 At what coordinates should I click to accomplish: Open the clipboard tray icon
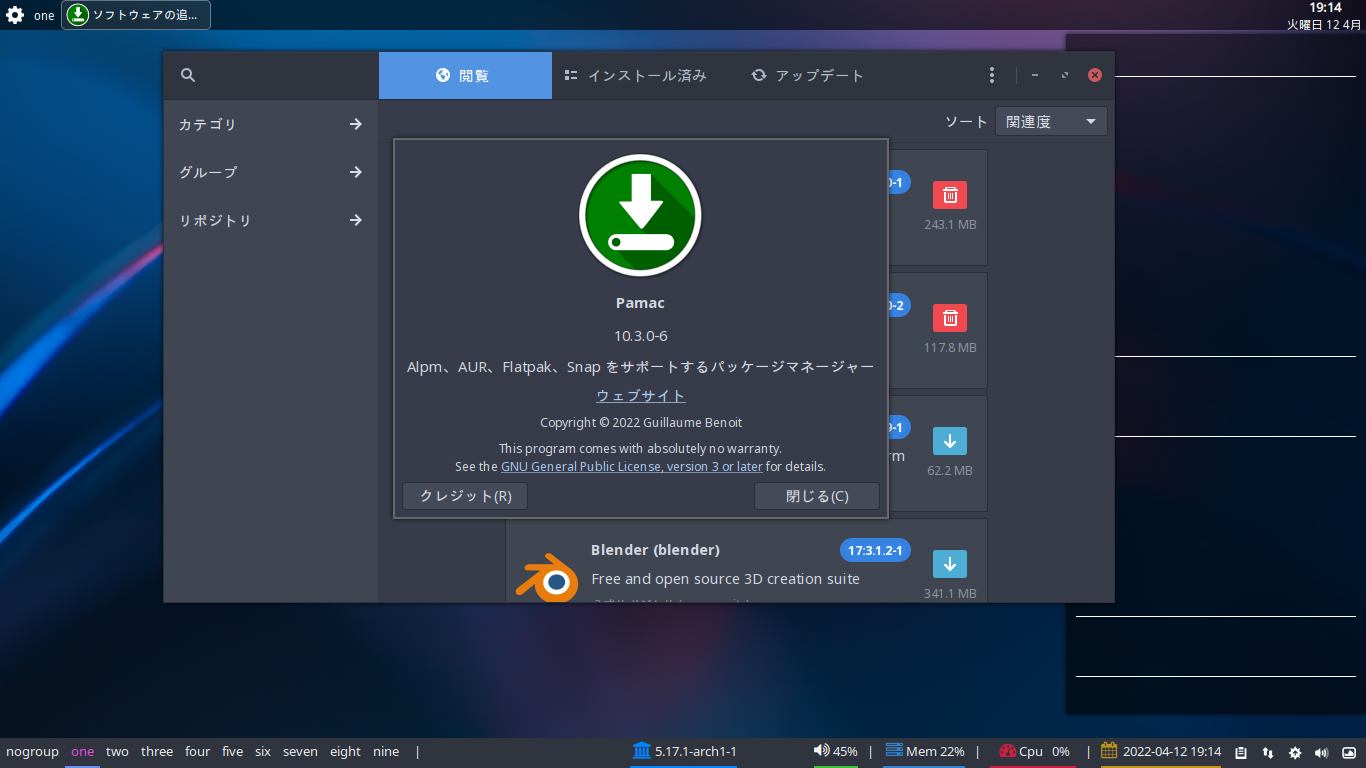[1241, 753]
